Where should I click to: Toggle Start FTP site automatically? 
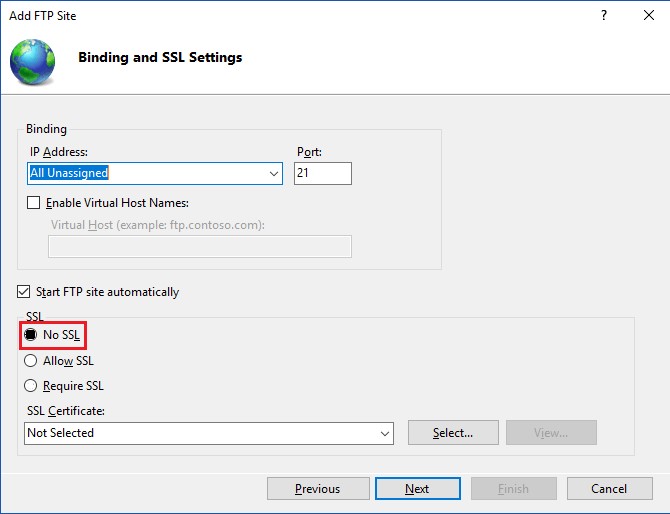[x=24, y=292]
